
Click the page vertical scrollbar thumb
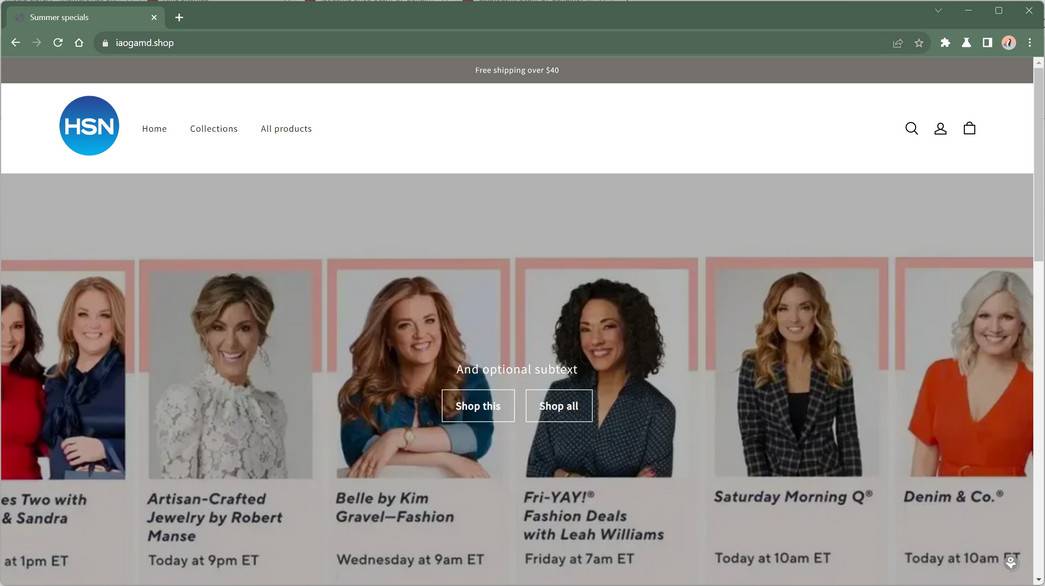tap(1038, 163)
